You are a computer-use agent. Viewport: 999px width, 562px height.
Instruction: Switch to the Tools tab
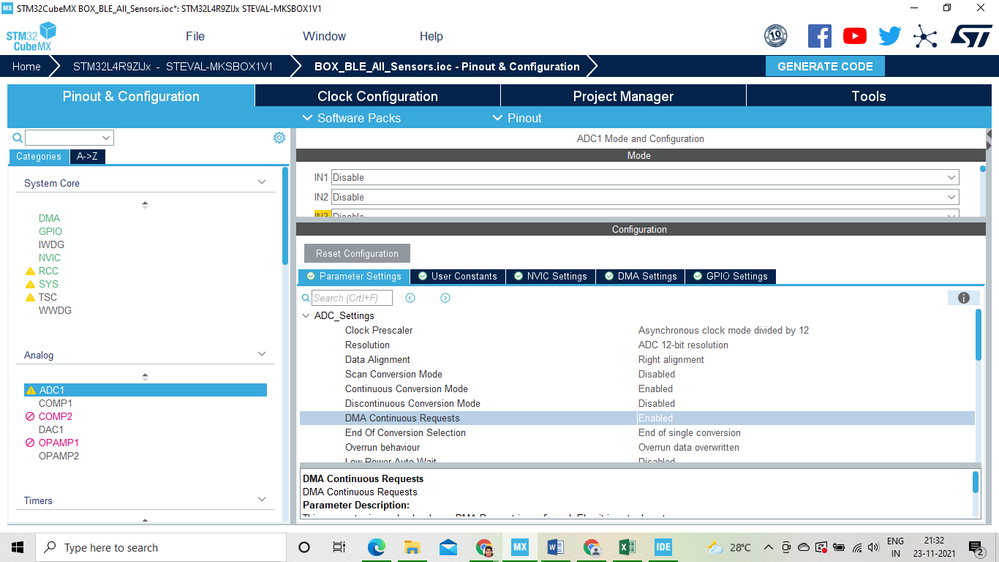point(869,96)
